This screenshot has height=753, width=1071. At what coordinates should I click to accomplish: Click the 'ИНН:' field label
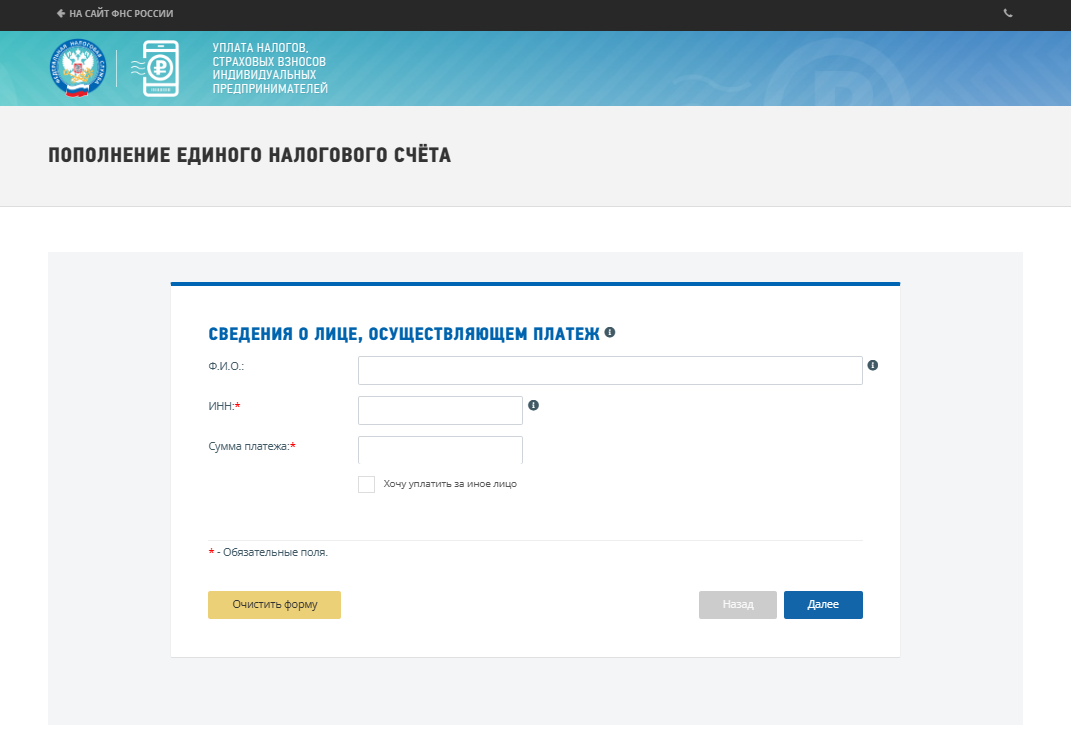pyautogui.click(x=223, y=406)
